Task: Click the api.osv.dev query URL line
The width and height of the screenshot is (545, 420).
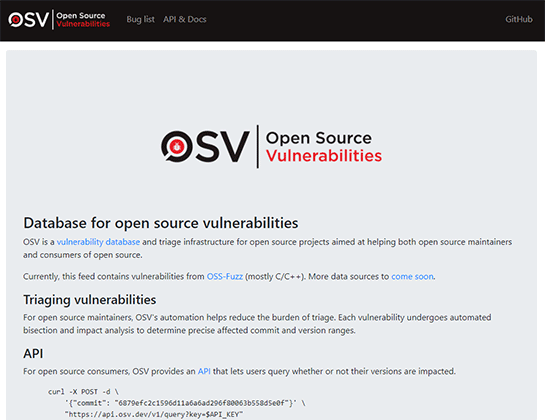Action: click(154, 414)
